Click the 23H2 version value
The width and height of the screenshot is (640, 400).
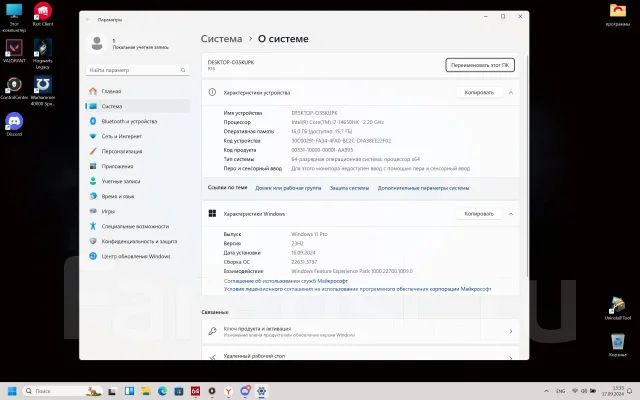pos(297,243)
